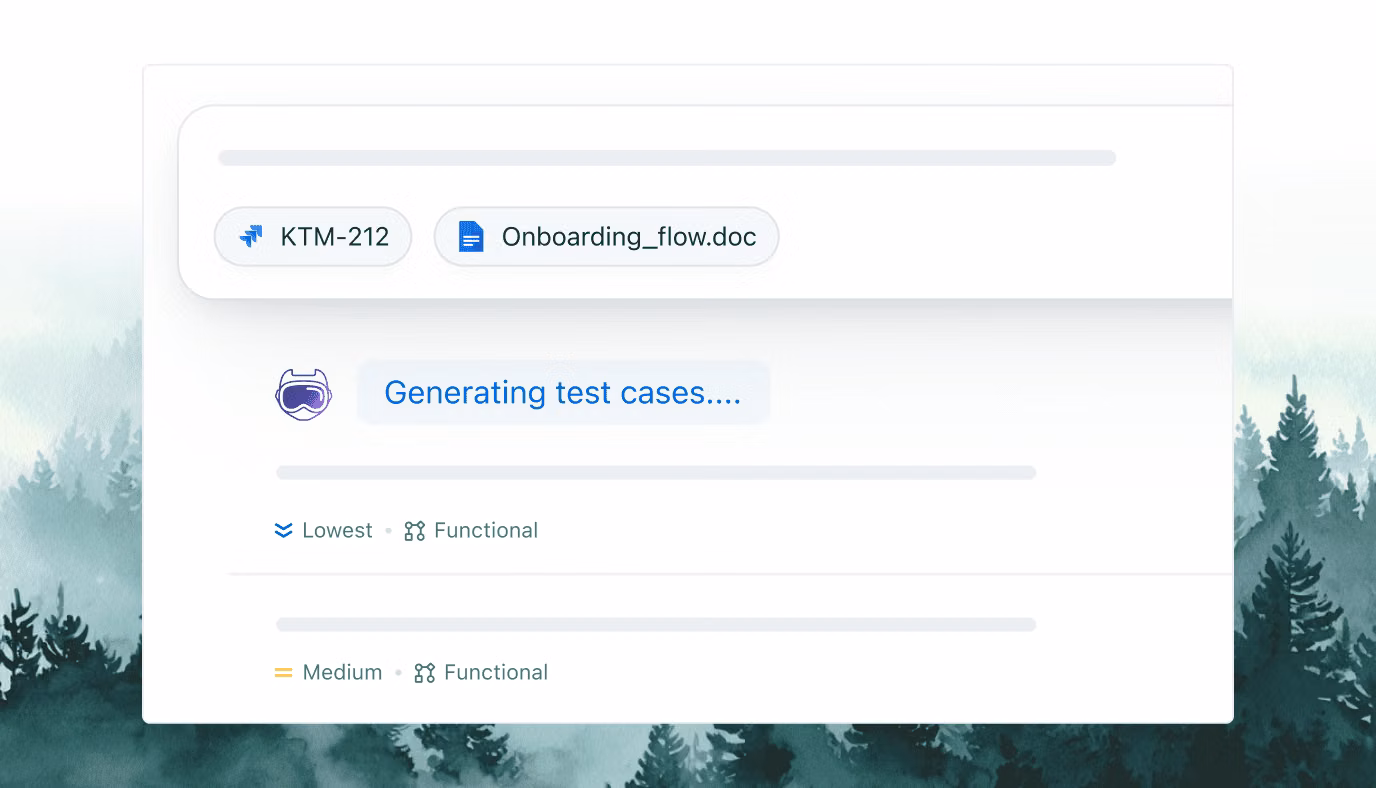The height and width of the screenshot is (788, 1376).
Task: Click the Functional link next to Medium
Action: click(x=496, y=671)
